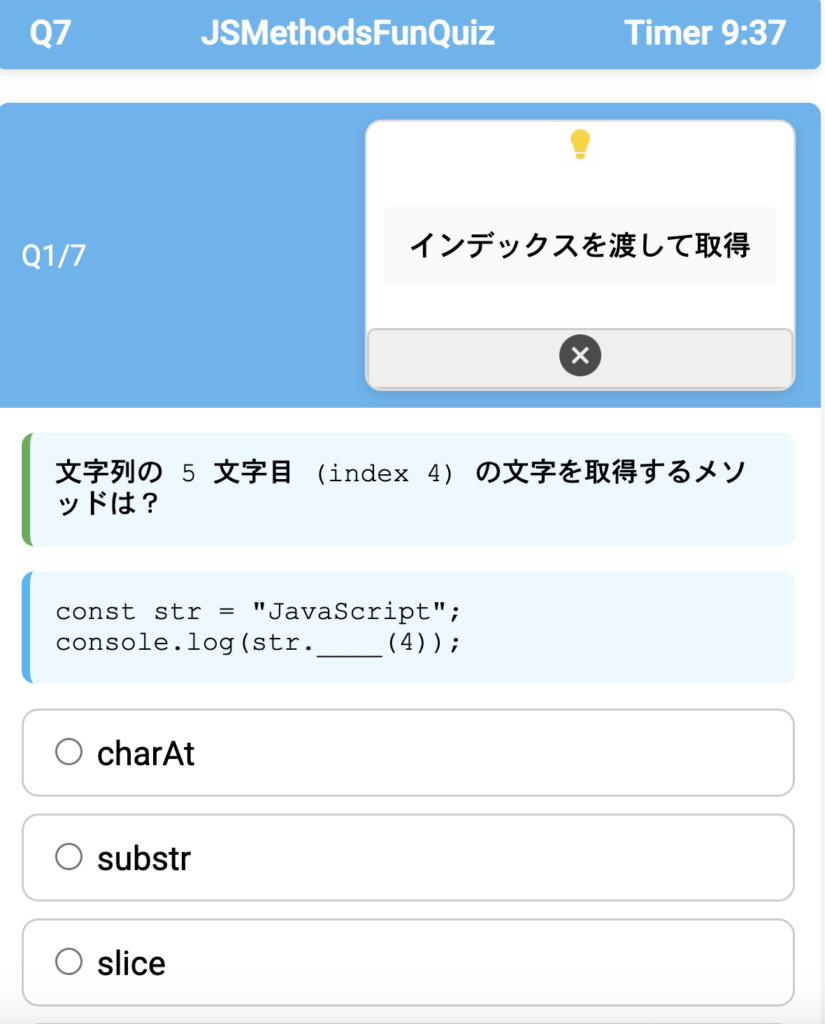Click the charAt answer label text
825x1024 pixels.
[146, 753]
